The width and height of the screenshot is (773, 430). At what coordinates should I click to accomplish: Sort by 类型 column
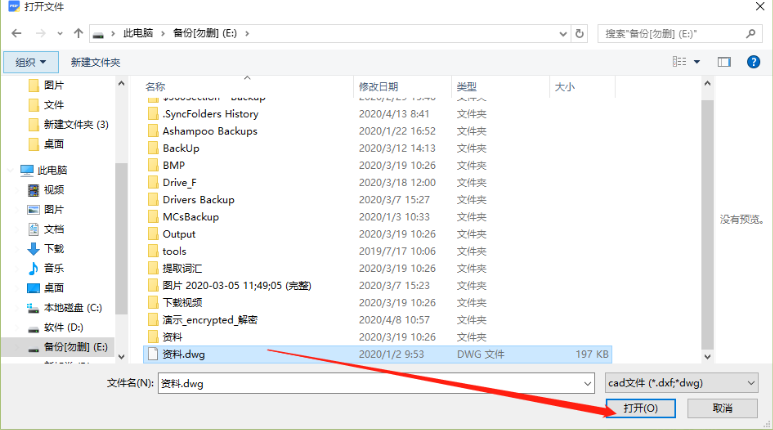(466, 86)
